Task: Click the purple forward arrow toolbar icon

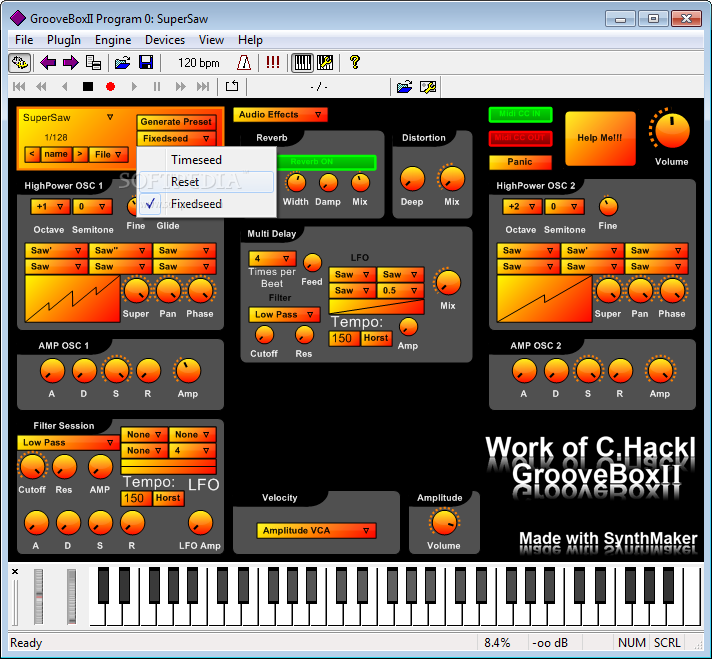Action: coord(71,62)
